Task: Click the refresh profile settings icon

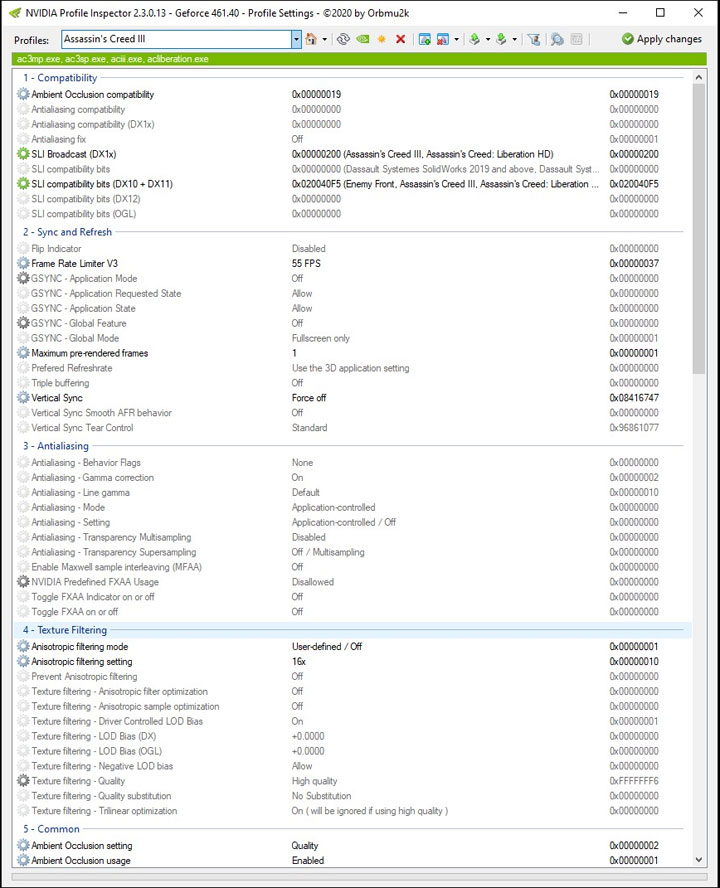Action: click(343, 39)
